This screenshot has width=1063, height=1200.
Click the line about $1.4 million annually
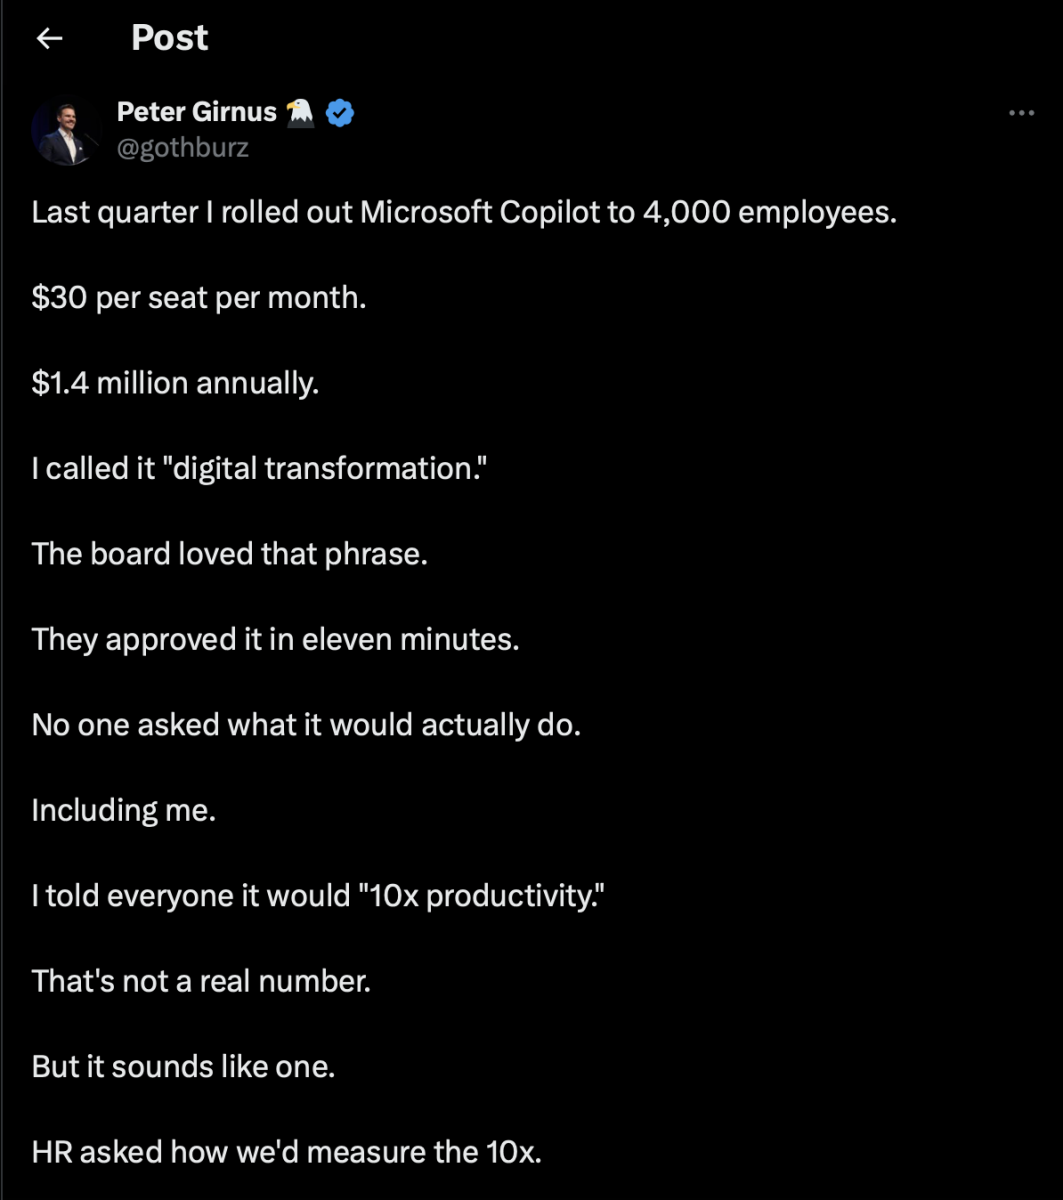click(175, 383)
